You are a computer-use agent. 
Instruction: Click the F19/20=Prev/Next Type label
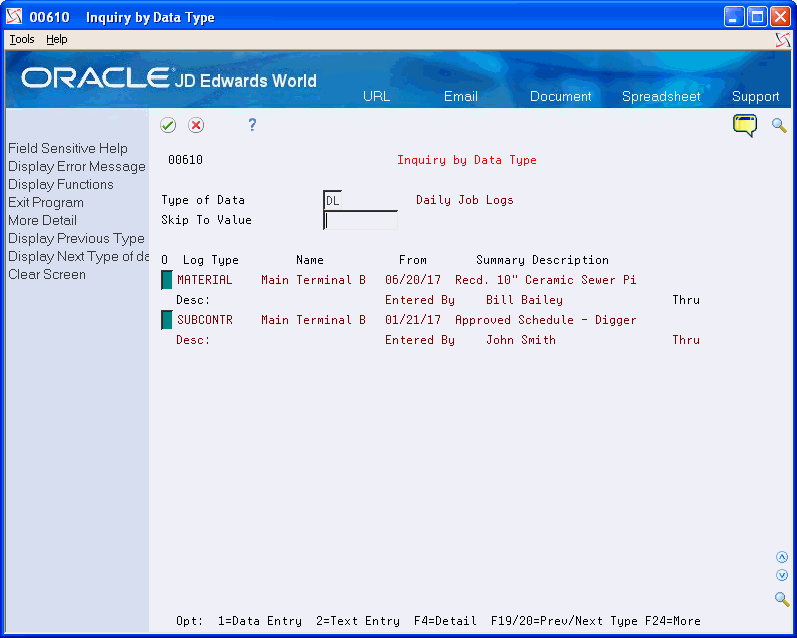(564, 621)
